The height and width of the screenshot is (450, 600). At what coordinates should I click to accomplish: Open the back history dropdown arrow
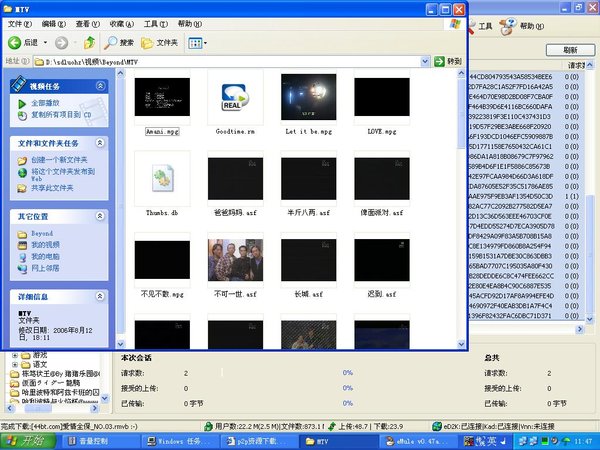tap(45, 42)
